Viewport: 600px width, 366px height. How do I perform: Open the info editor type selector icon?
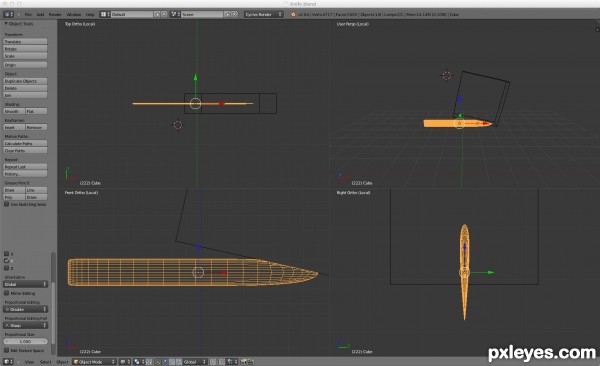(x=7, y=14)
